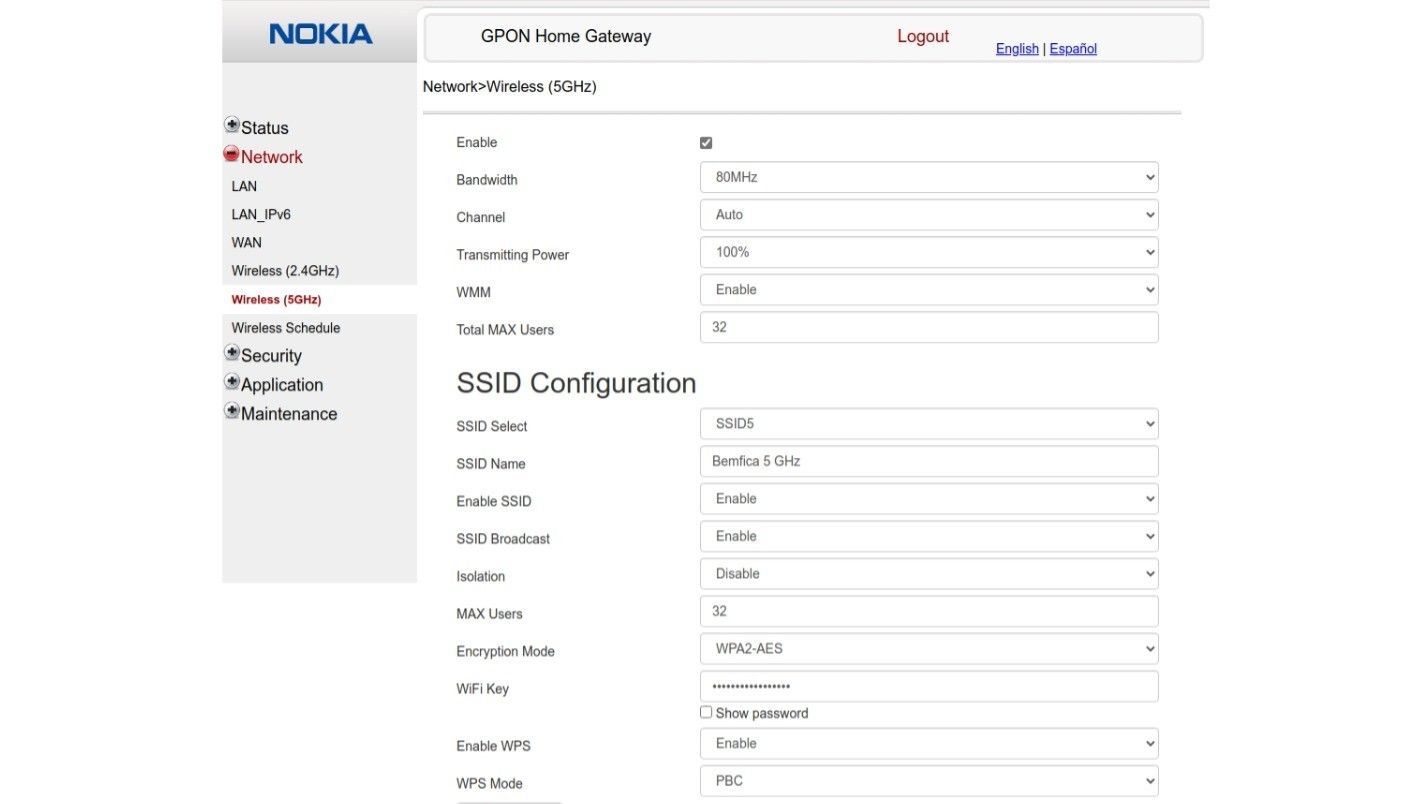Screen dimensions: 1428x804
Task: Open the Encryption Mode dropdown
Action: pos(928,649)
